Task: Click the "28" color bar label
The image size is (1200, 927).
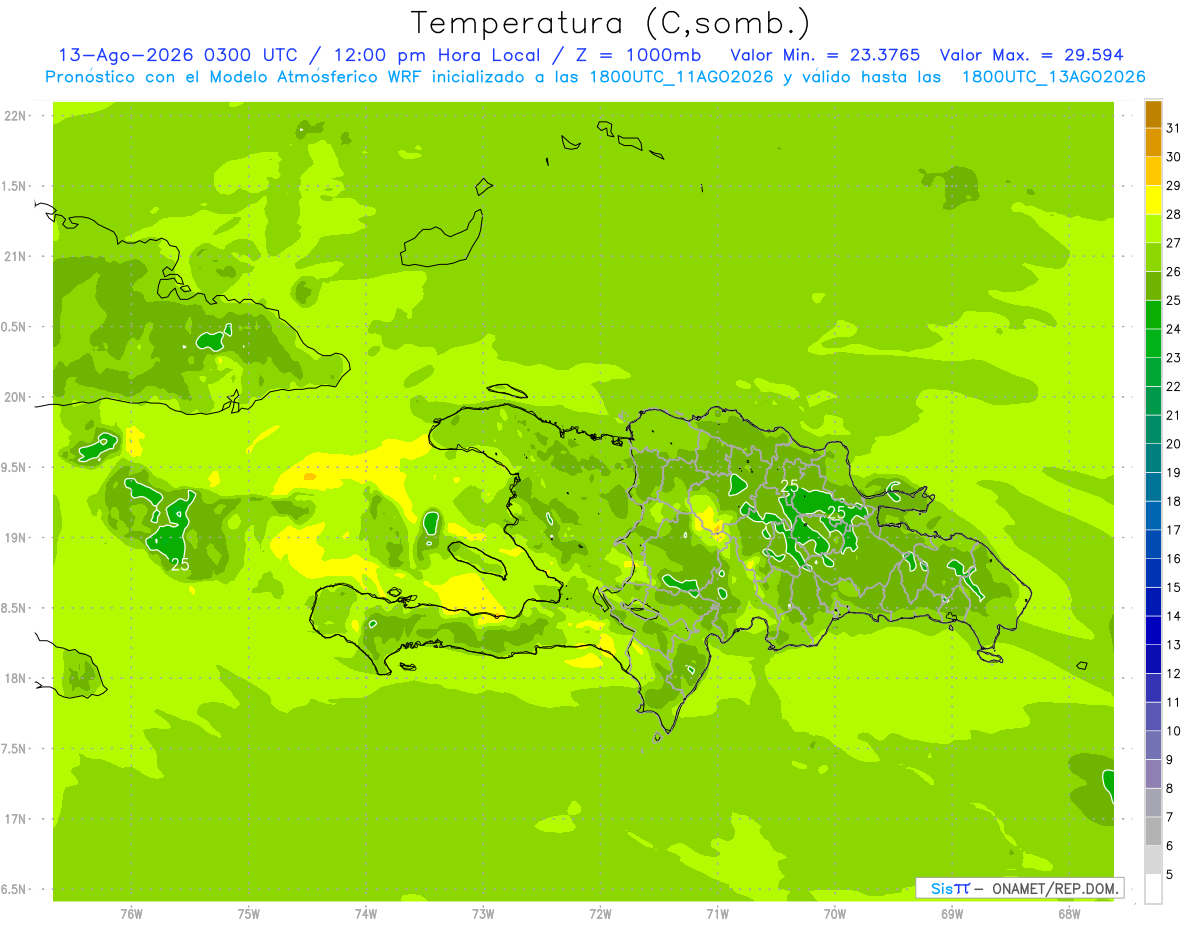Action: (x=1173, y=214)
